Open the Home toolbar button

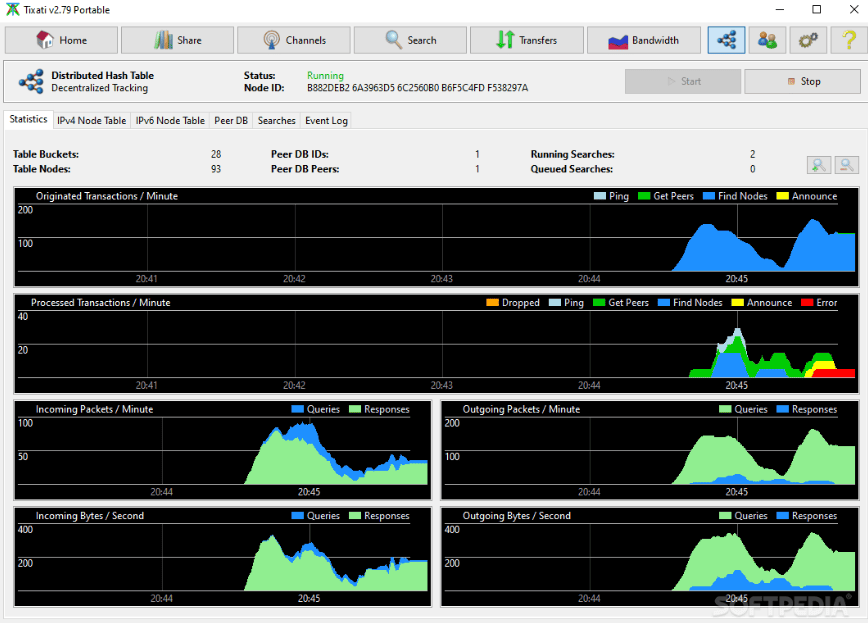click(61, 40)
